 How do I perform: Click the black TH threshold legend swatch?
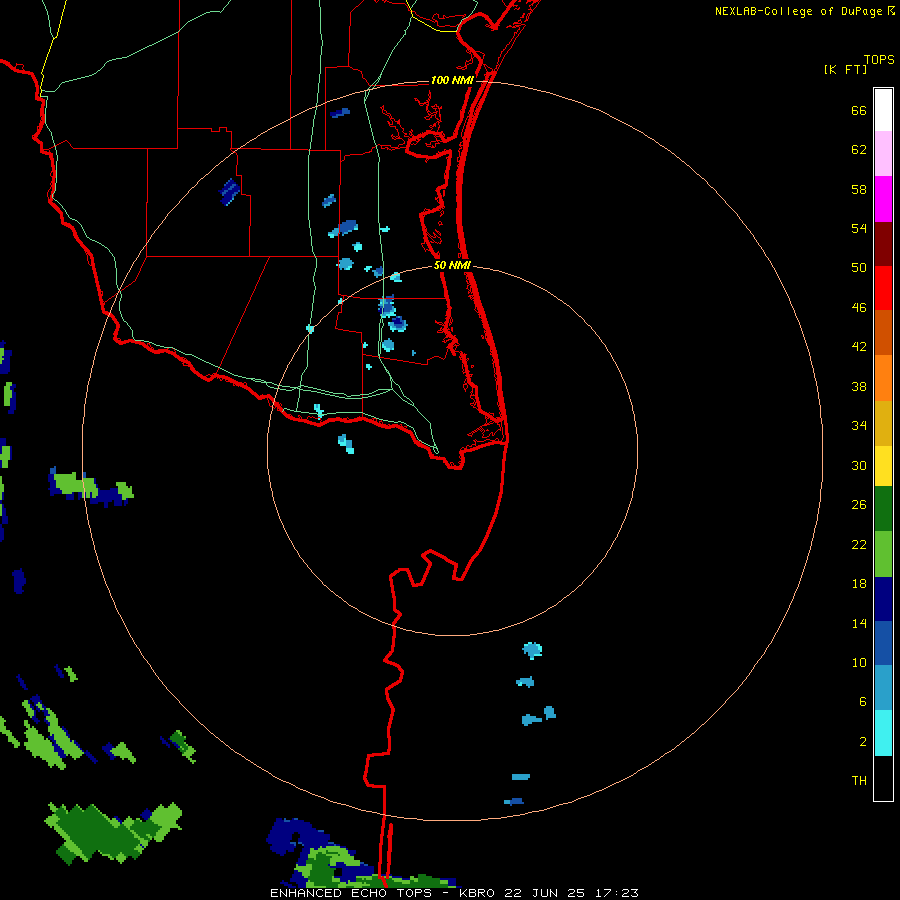[x=883, y=778]
